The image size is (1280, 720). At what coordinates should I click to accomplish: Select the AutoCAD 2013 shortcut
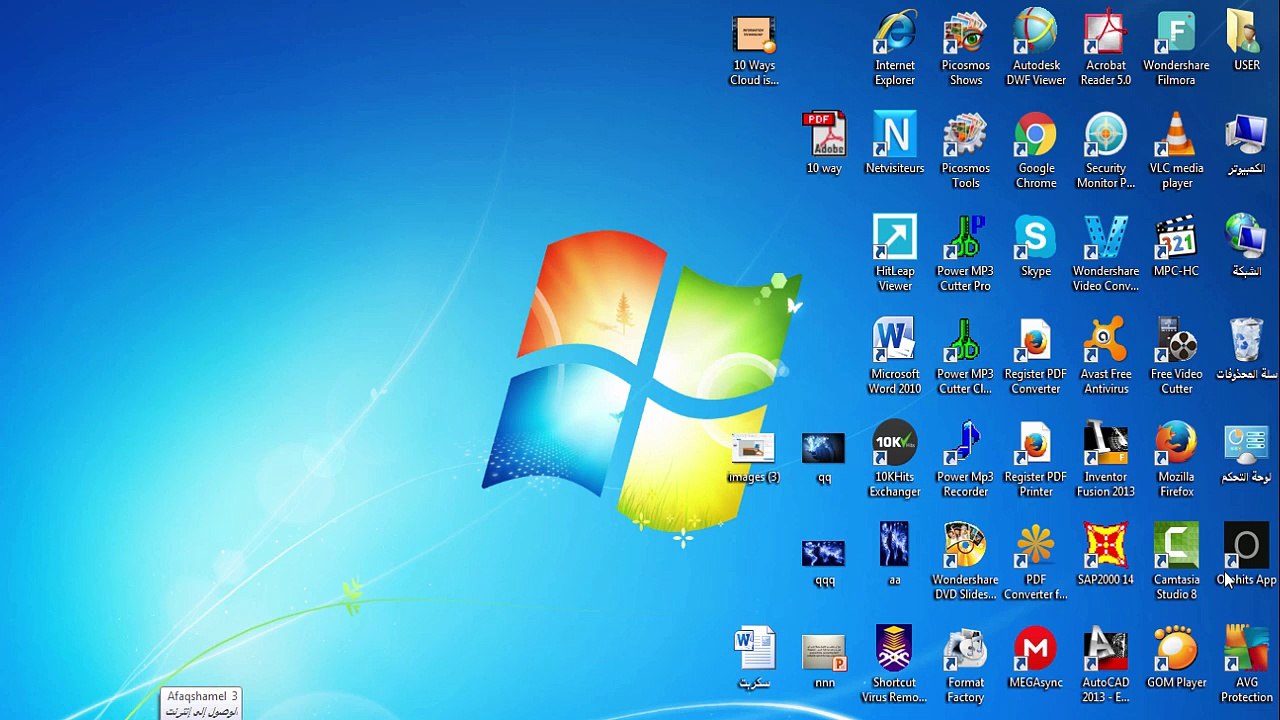point(1106,665)
